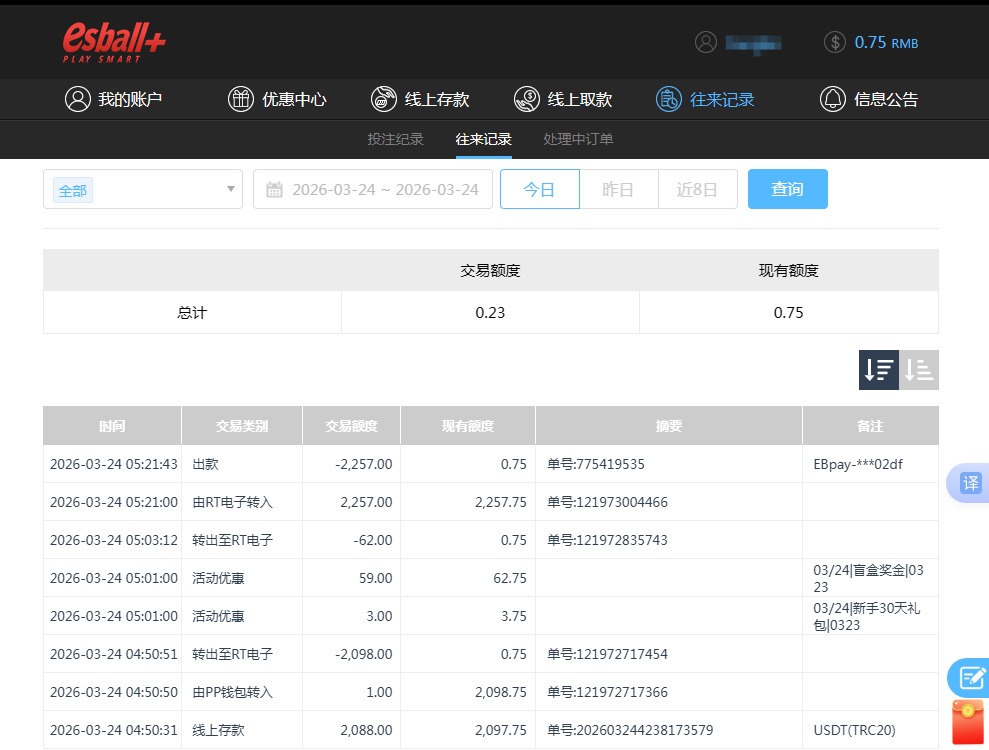Open the floating 译 translate button

[x=971, y=483]
